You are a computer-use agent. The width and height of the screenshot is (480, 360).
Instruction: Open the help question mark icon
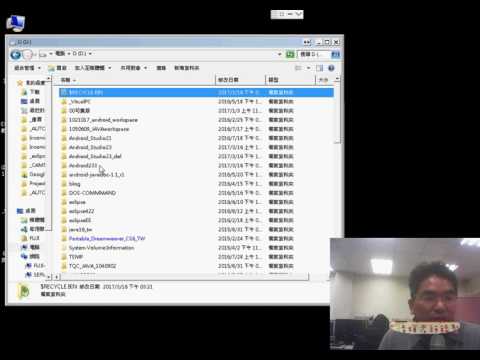point(331,68)
